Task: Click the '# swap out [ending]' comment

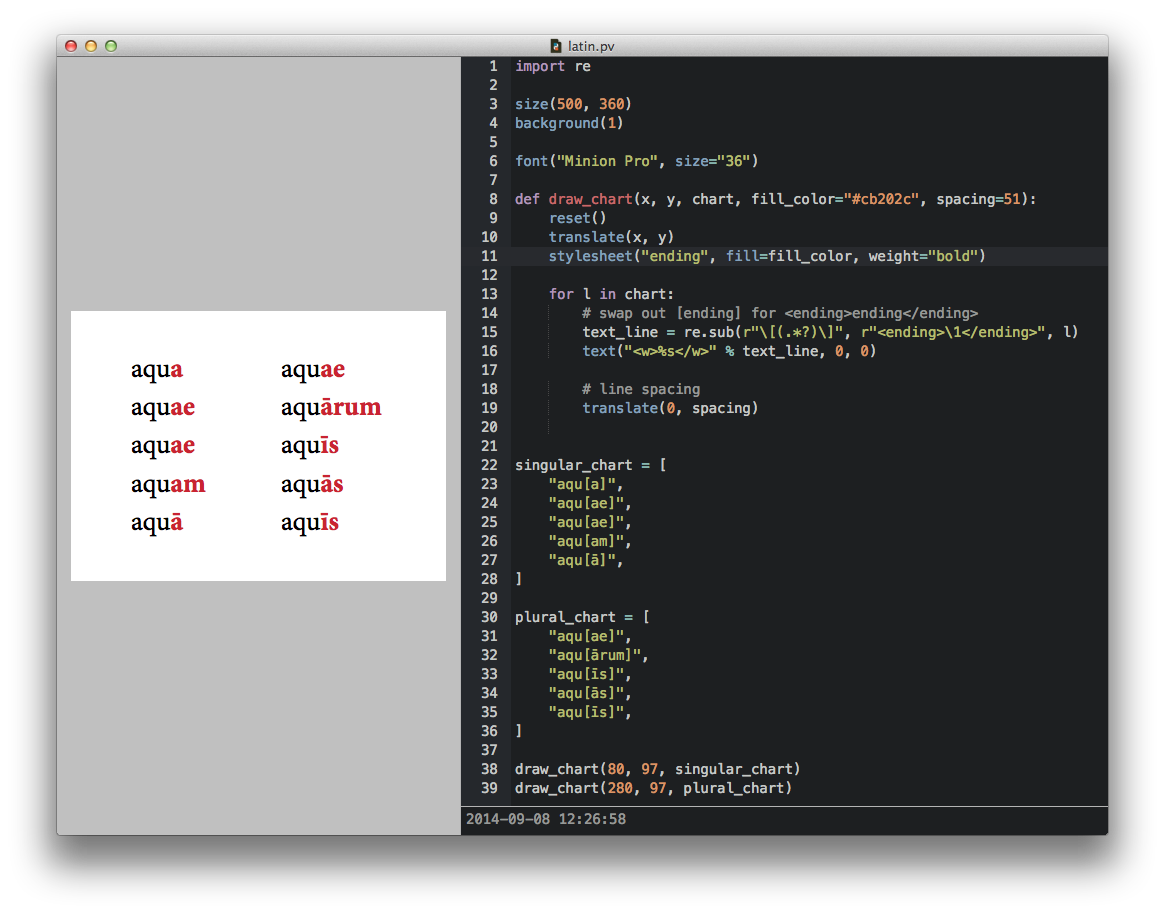Action: click(780, 314)
